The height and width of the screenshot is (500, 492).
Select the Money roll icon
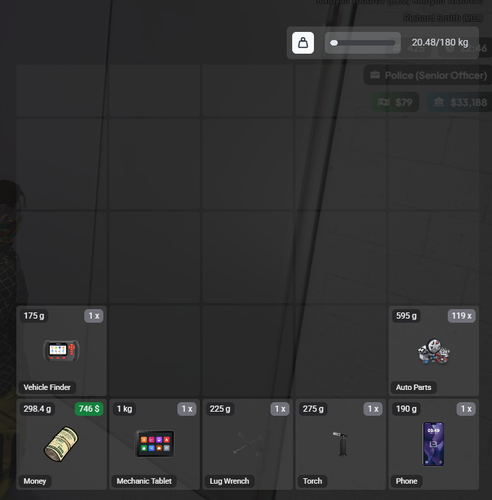tap(61, 444)
